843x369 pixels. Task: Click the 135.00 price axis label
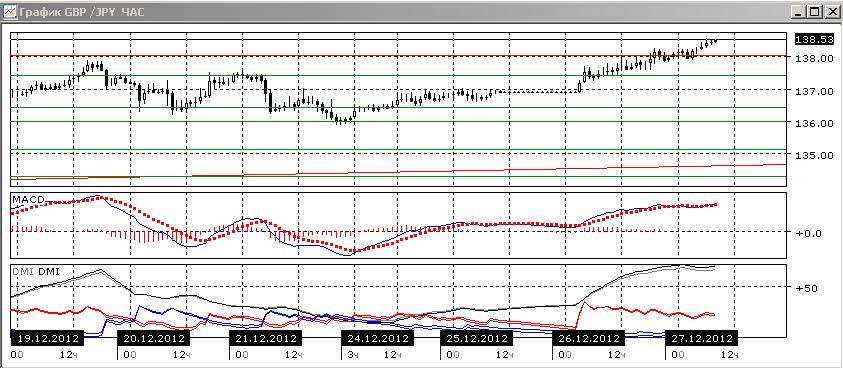click(x=814, y=155)
